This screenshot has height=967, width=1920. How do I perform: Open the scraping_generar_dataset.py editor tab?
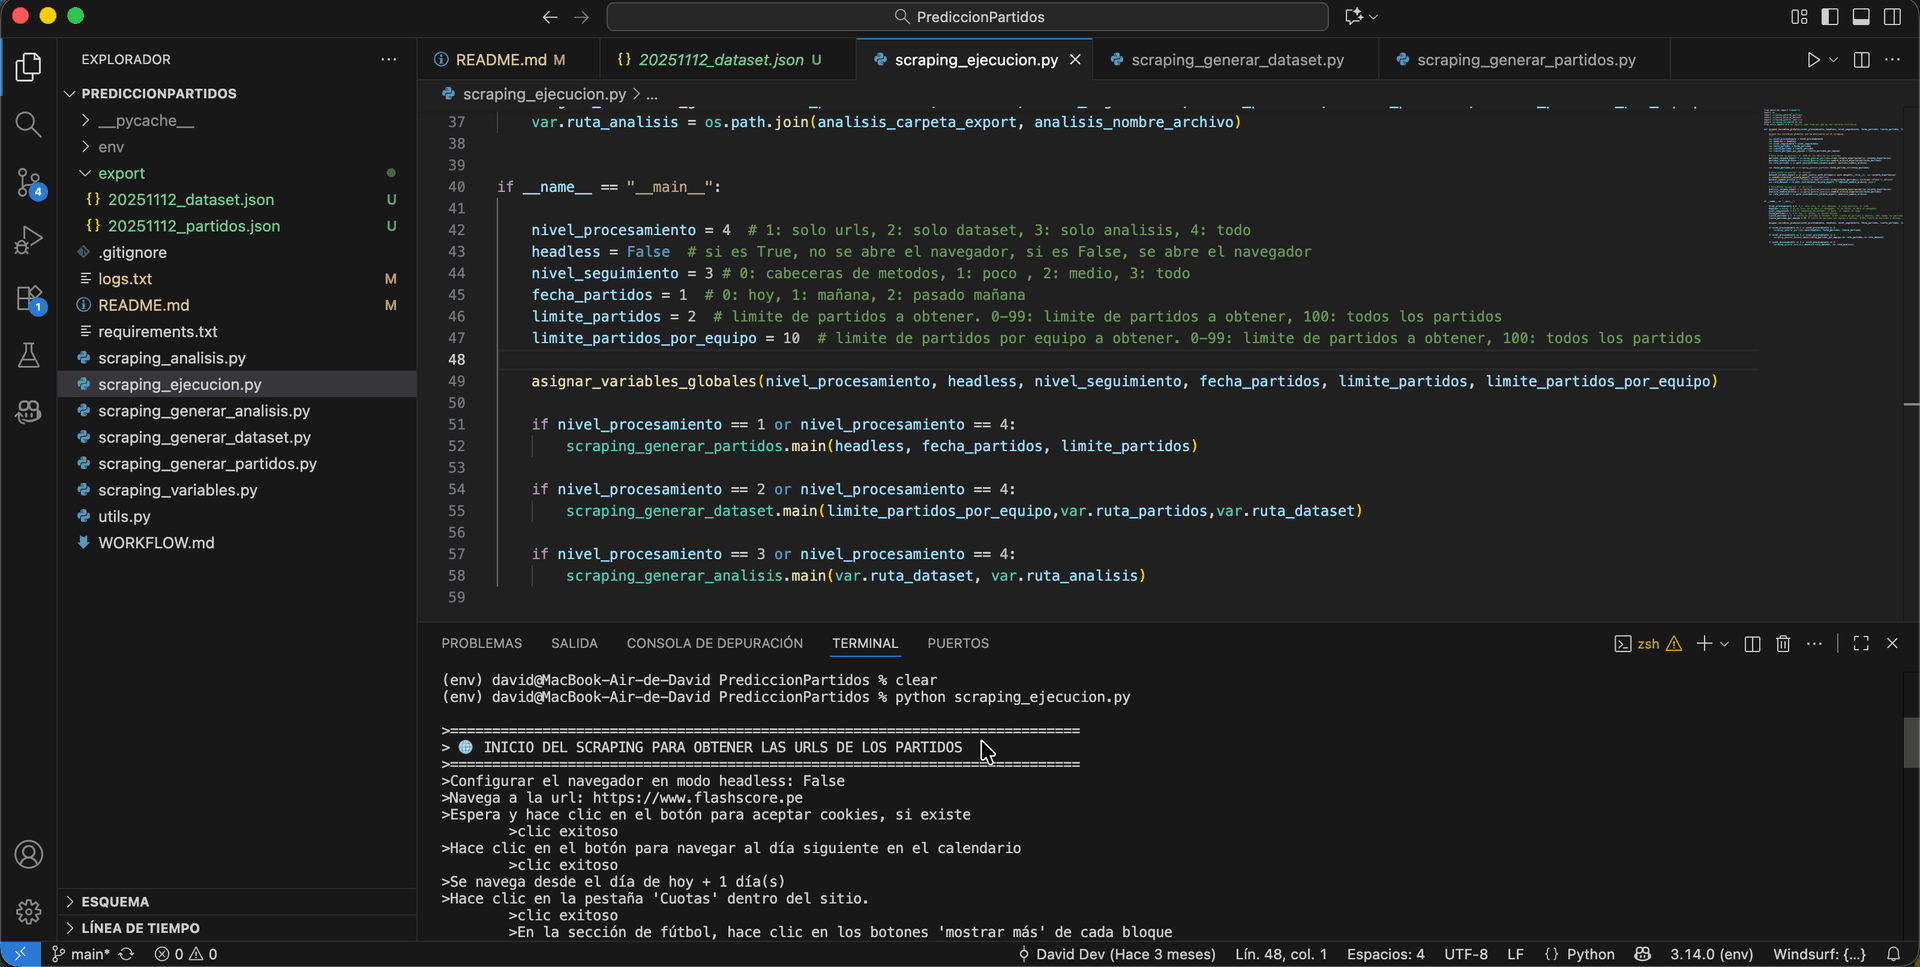(x=1236, y=60)
